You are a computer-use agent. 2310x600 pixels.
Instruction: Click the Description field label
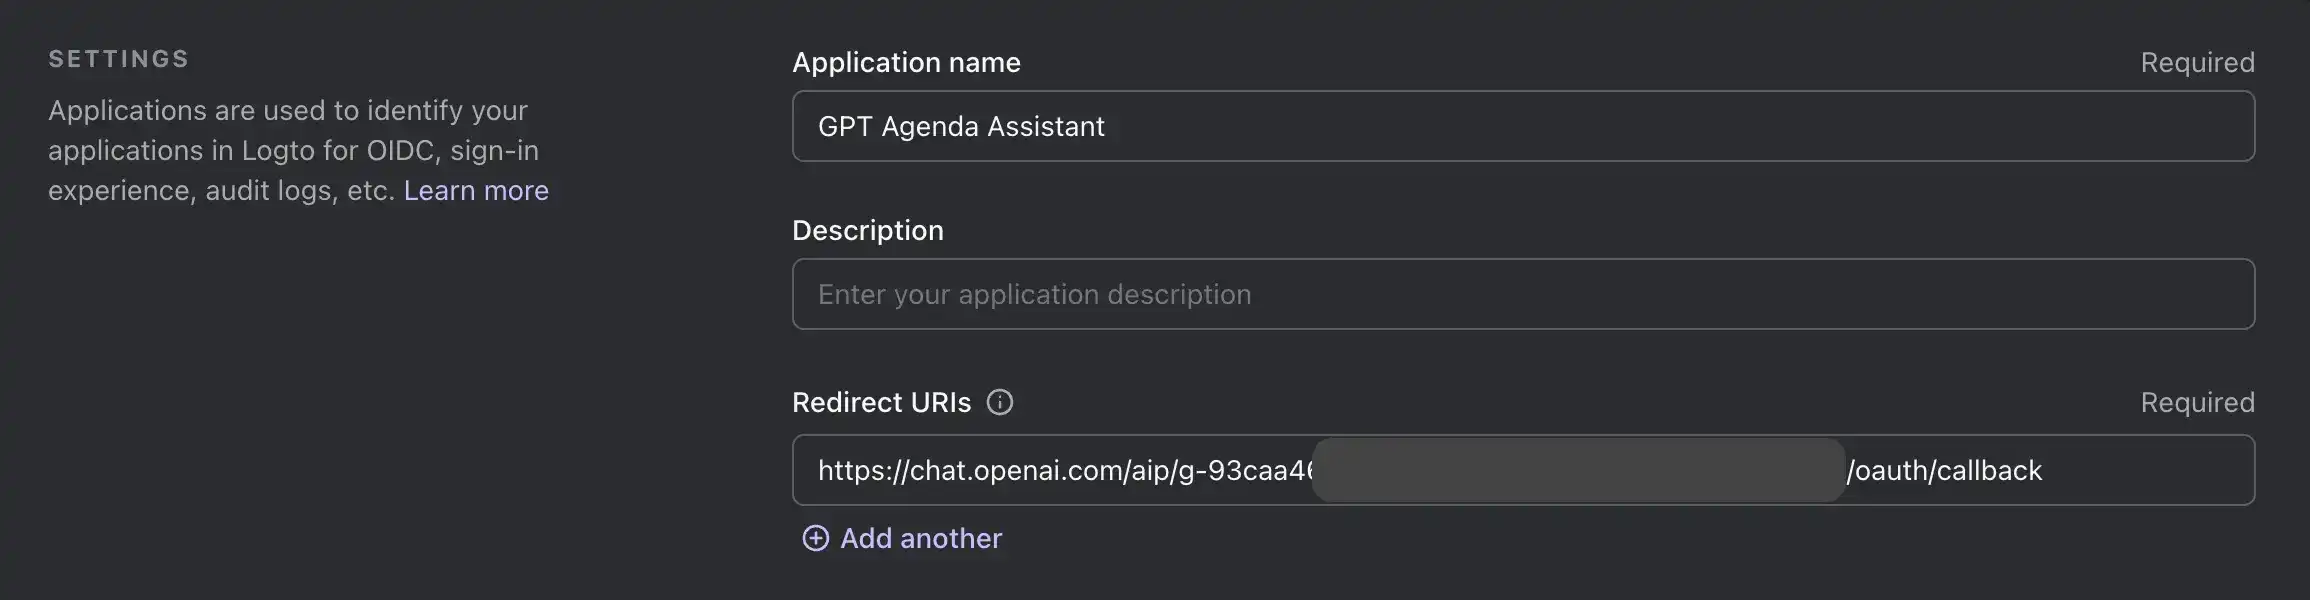[x=867, y=230]
